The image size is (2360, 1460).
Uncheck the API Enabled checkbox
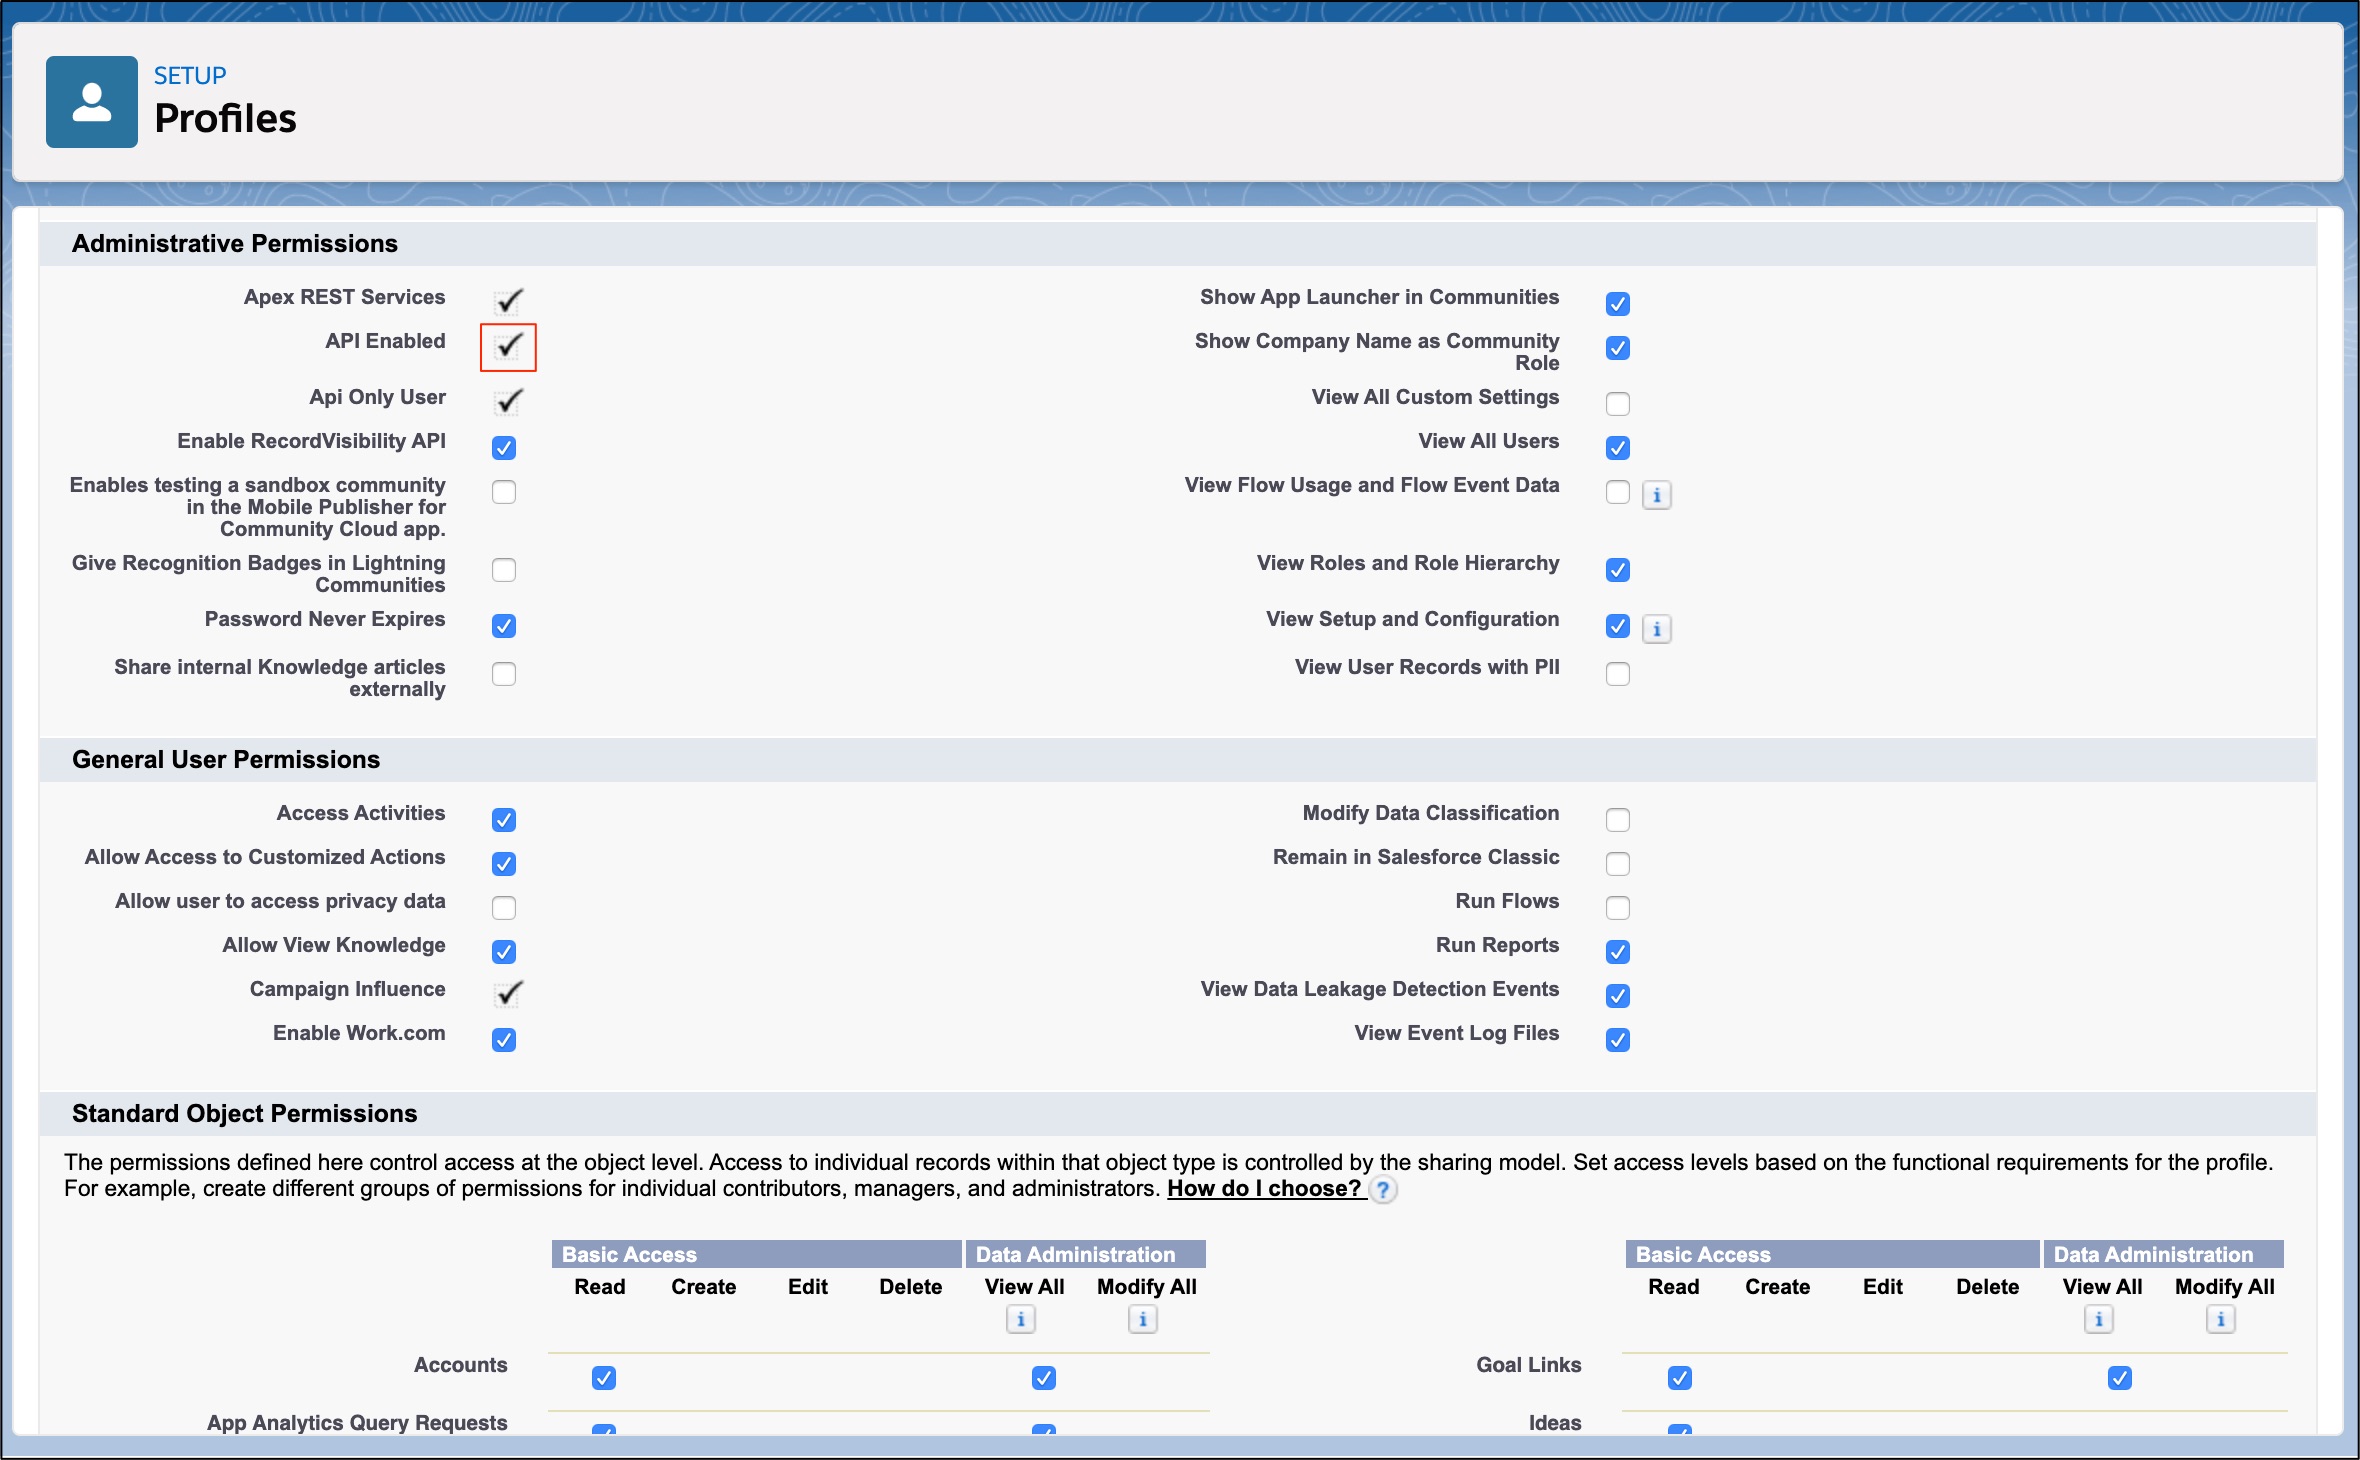pos(508,348)
